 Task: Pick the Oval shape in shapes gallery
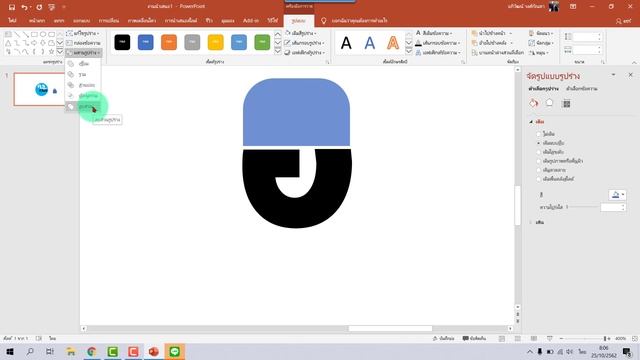pos(43,34)
